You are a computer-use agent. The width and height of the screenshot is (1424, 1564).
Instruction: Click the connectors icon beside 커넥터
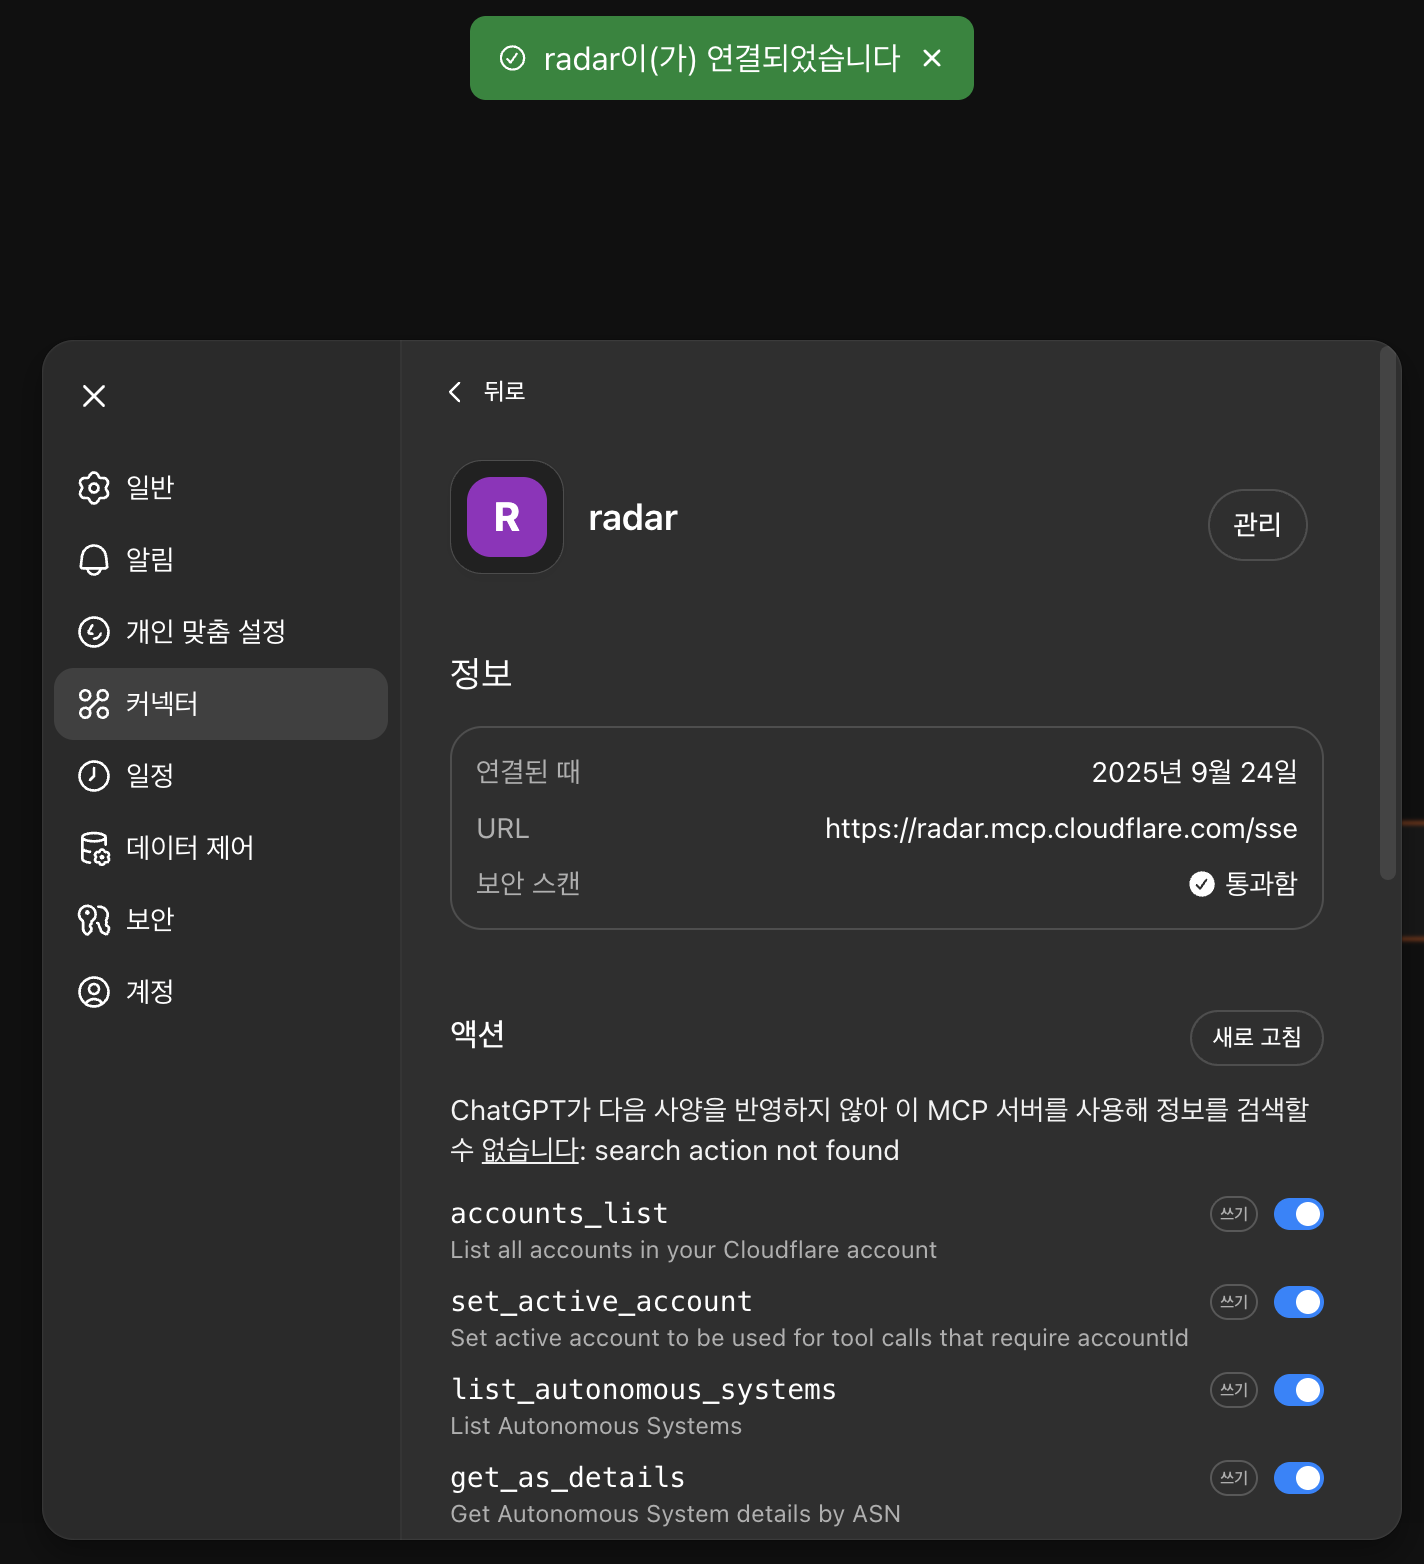pyautogui.click(x=94, y=704)
